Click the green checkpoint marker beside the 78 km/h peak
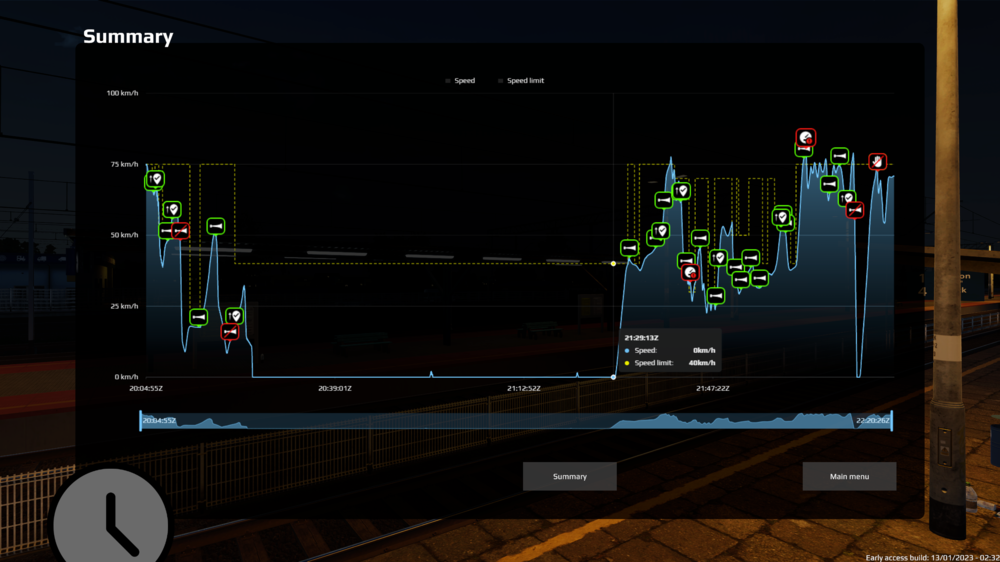The height and width of the screenshot is (562, 1000). pos(681,190)
